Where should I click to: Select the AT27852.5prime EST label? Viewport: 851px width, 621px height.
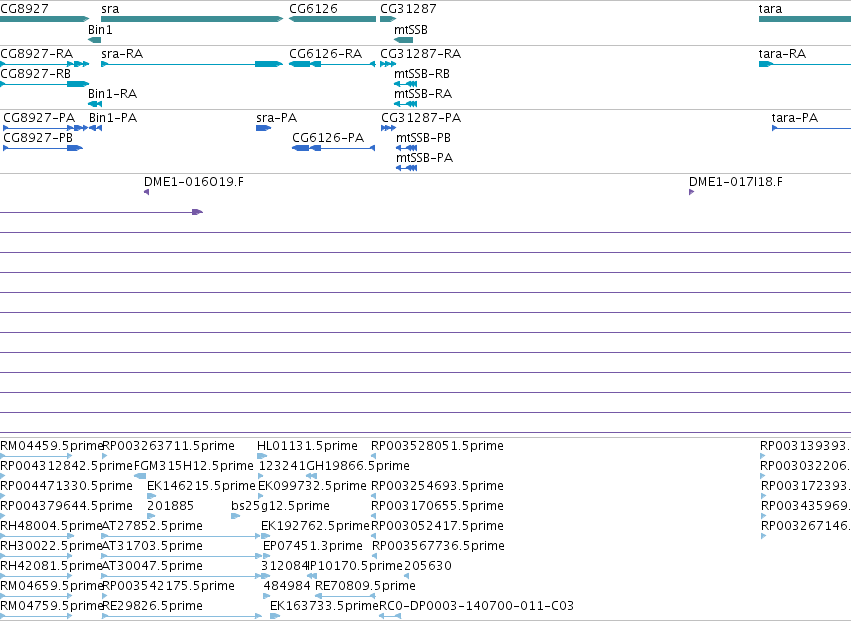tap(152, 526)
